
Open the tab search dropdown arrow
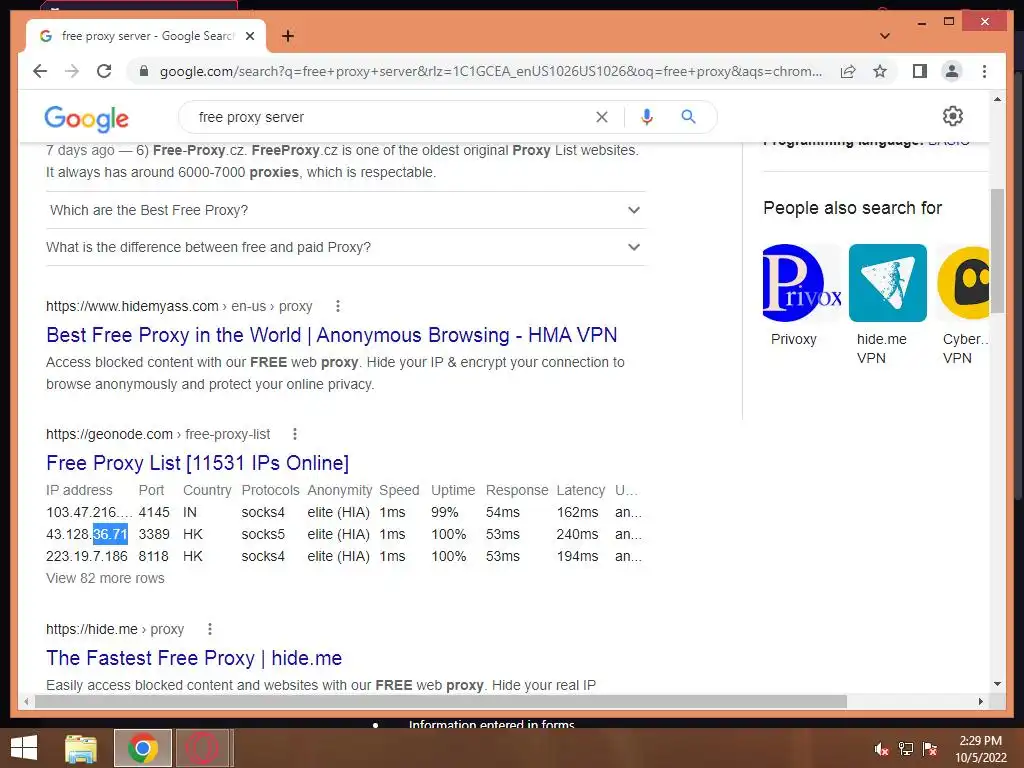(x=885, y=36)
